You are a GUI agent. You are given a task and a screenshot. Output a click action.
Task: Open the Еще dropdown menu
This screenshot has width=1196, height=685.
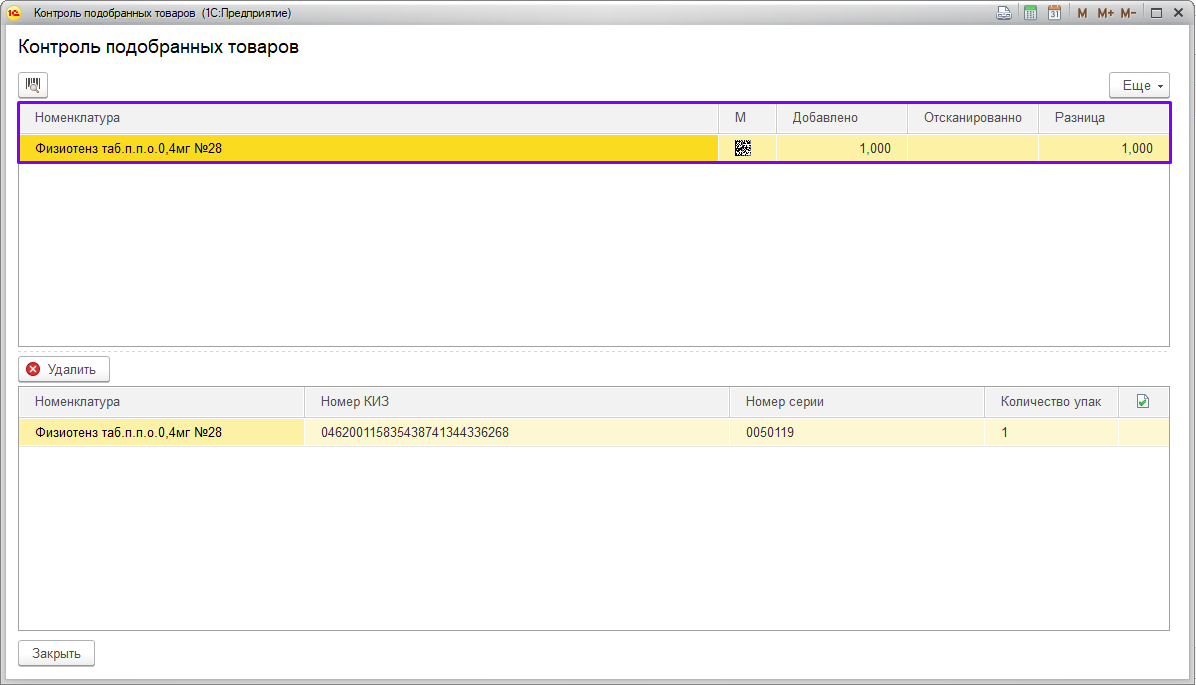1139,85
